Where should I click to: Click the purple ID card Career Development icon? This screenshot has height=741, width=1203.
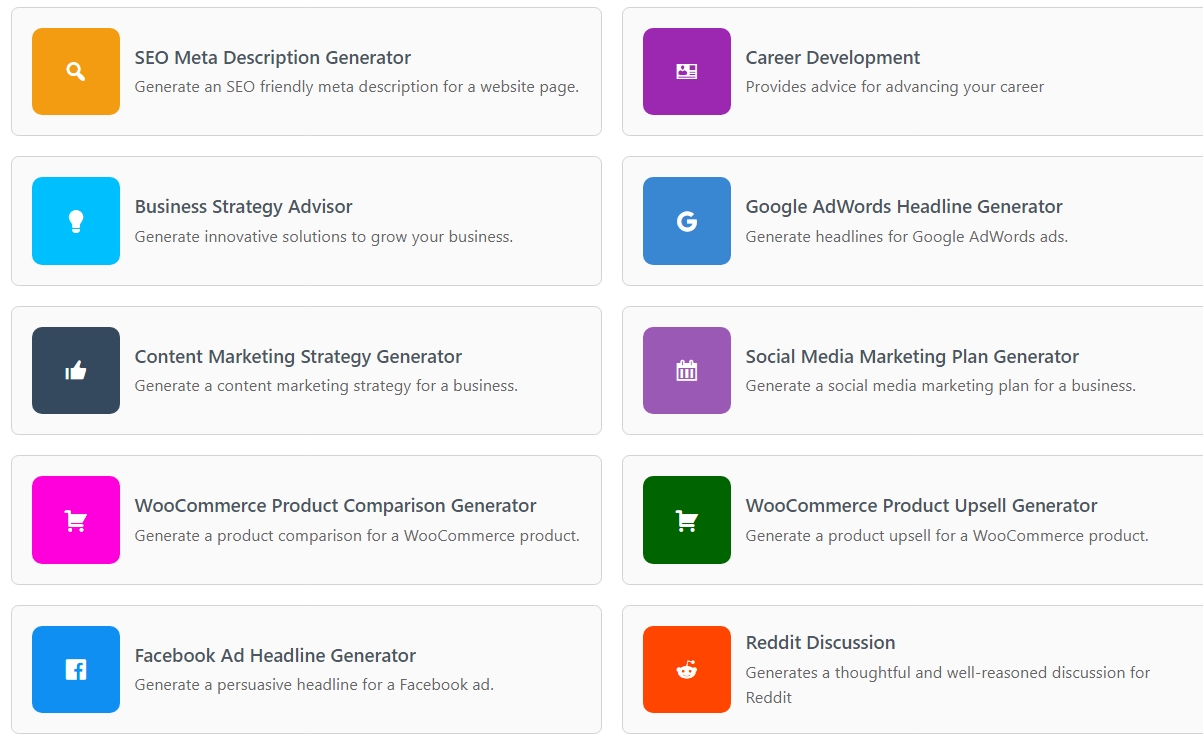pyautogui.click(x=687, y=71)
